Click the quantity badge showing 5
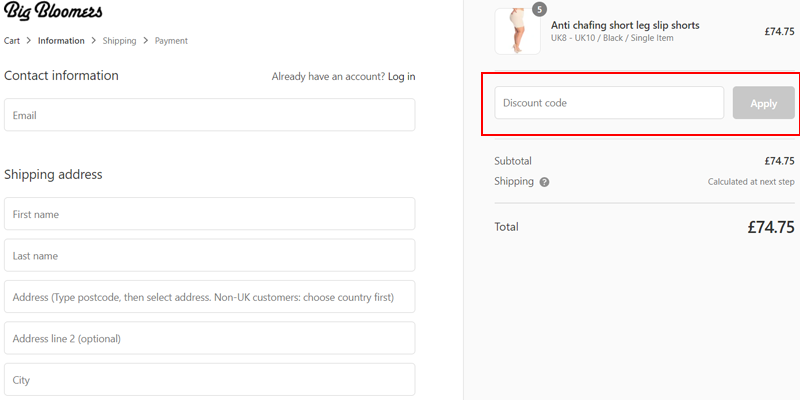800x400 pixels. tap(539, 9)
